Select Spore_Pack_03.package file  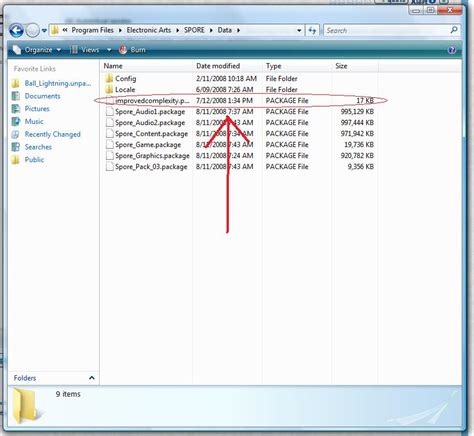click(151, 167)
